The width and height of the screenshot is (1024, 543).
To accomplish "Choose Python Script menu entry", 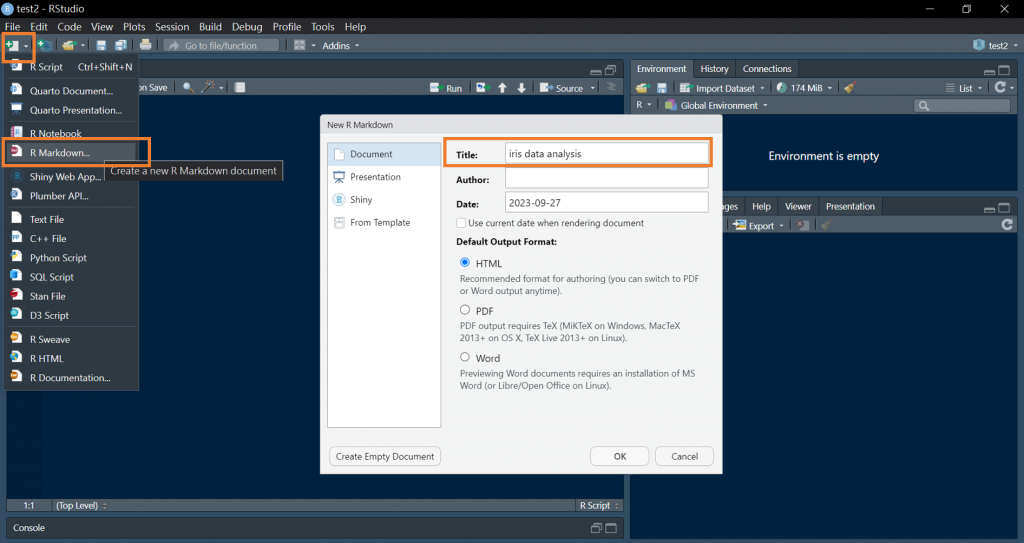I will pos(72,257).
